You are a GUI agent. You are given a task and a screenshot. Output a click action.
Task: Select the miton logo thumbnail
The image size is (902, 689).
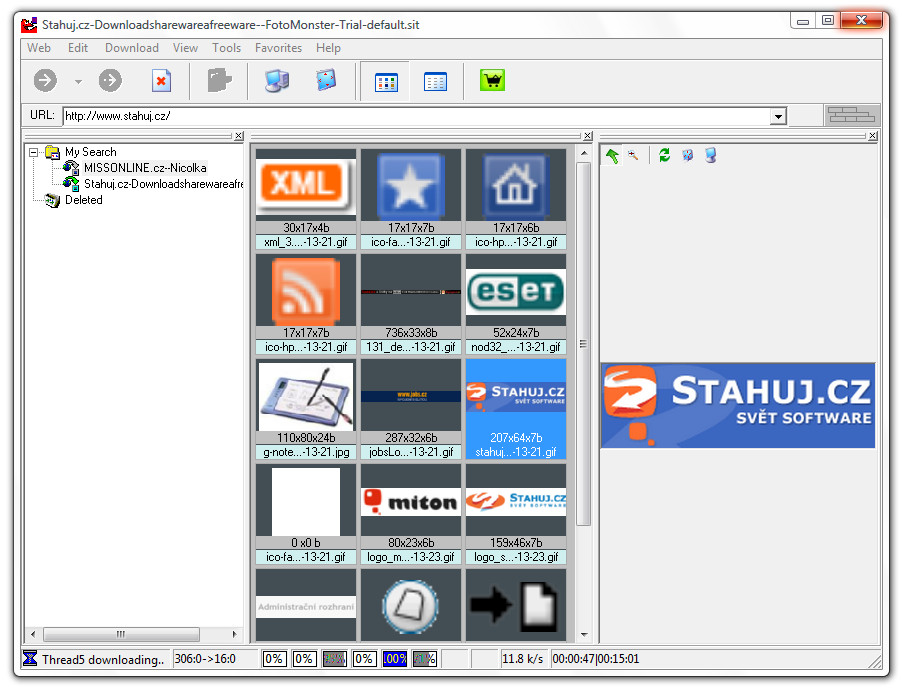pyautogui.click(x=411, y=500)
